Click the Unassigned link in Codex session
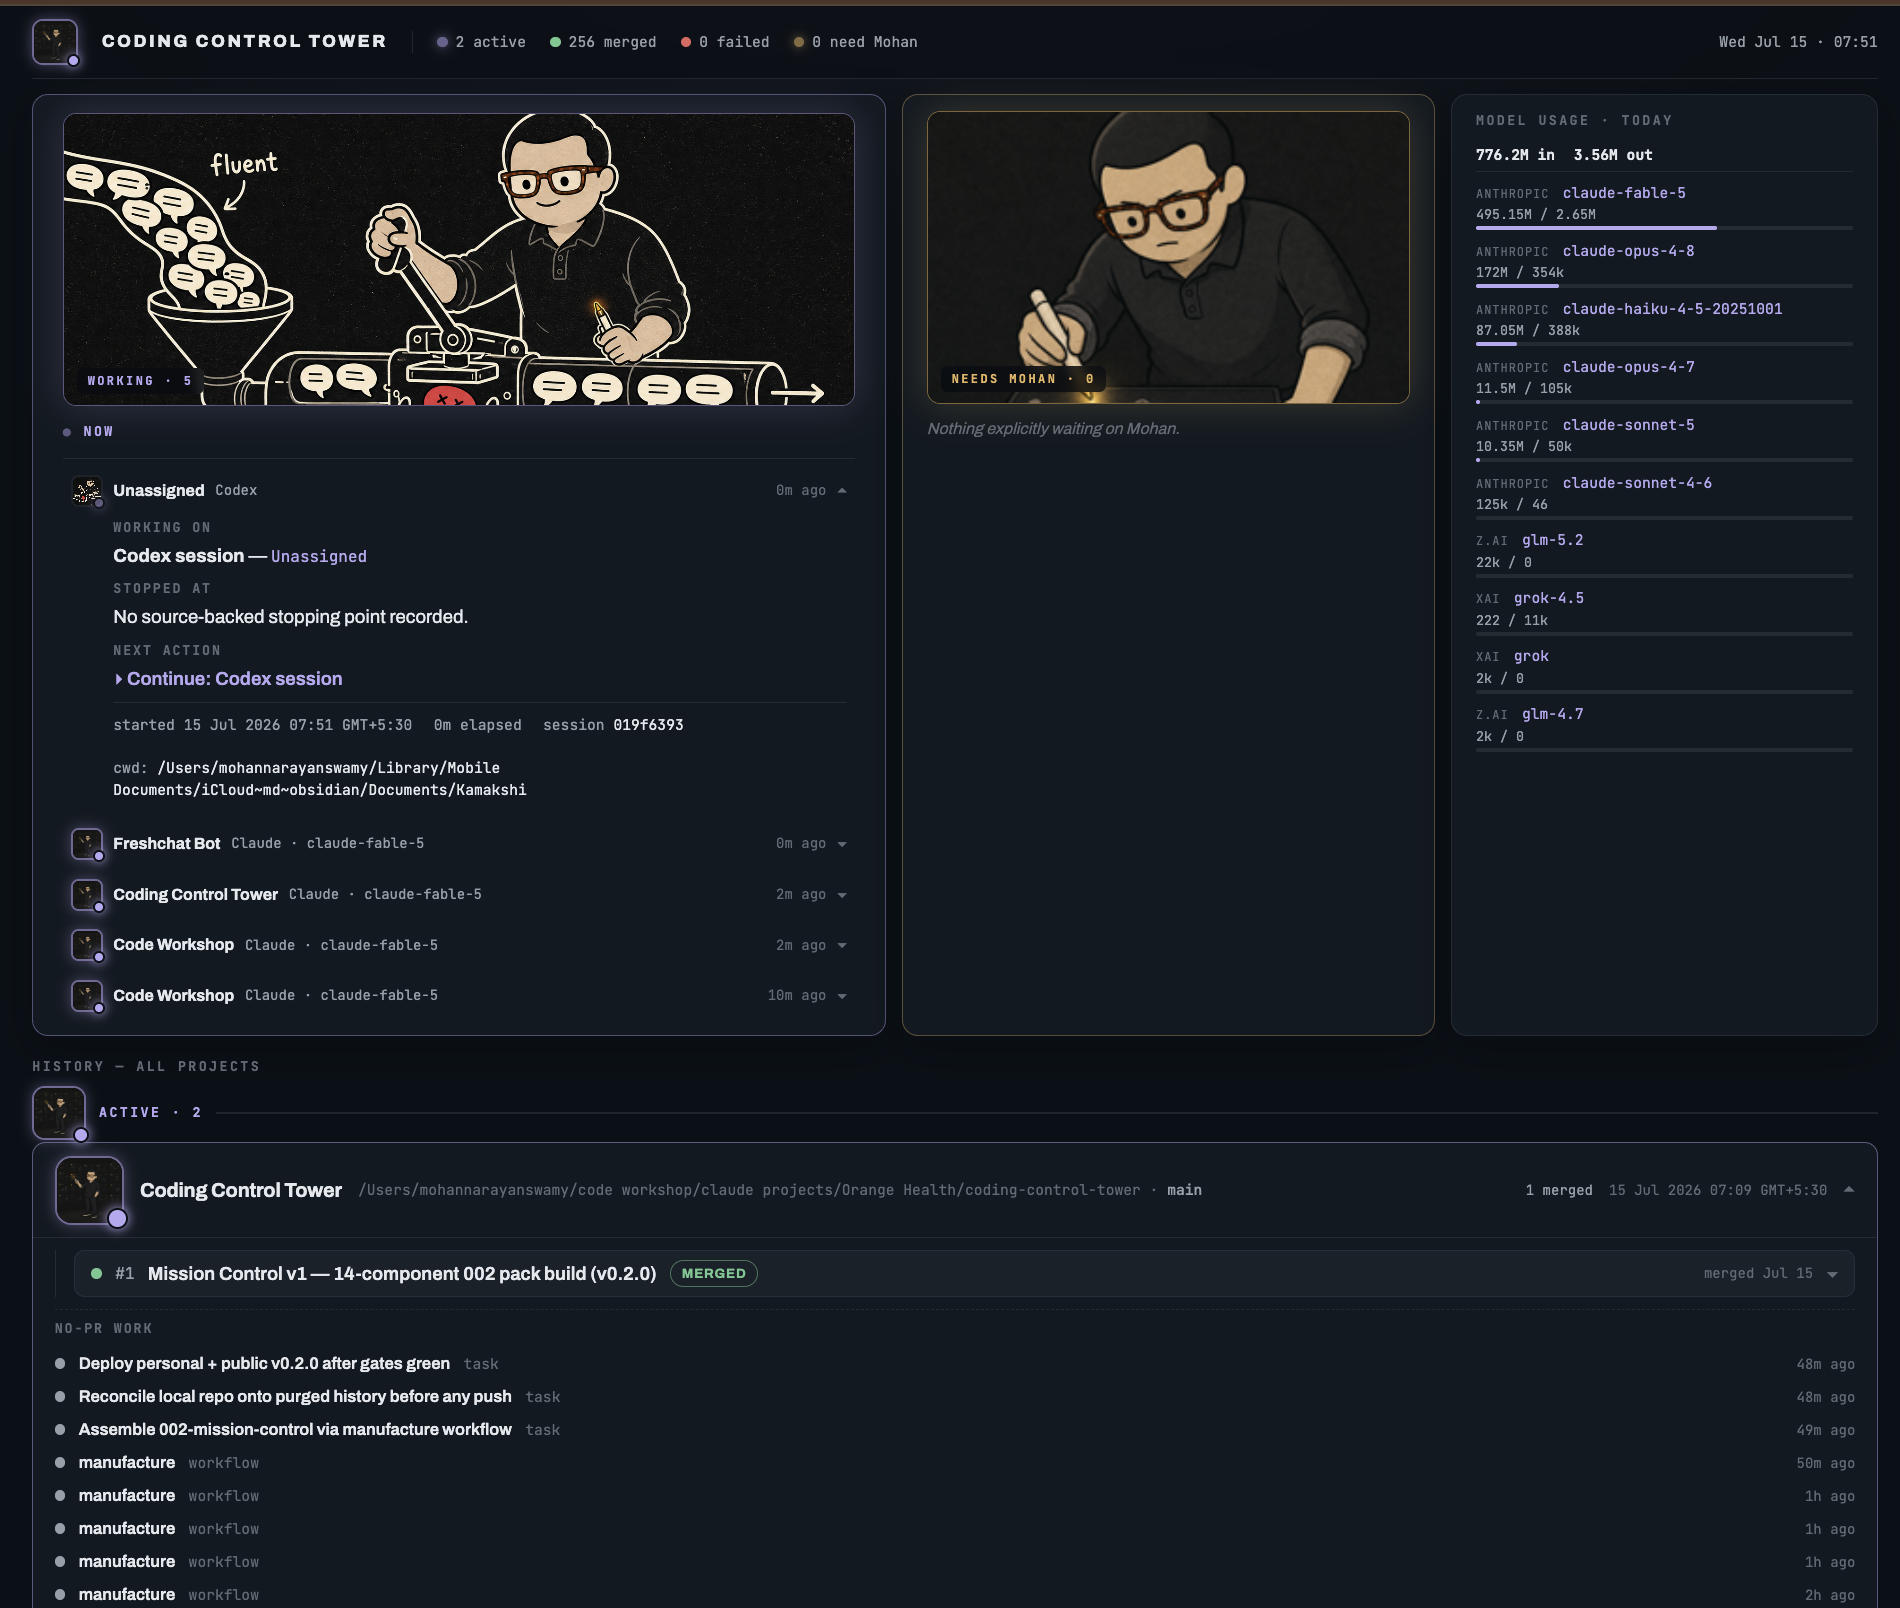 (319, 557)
